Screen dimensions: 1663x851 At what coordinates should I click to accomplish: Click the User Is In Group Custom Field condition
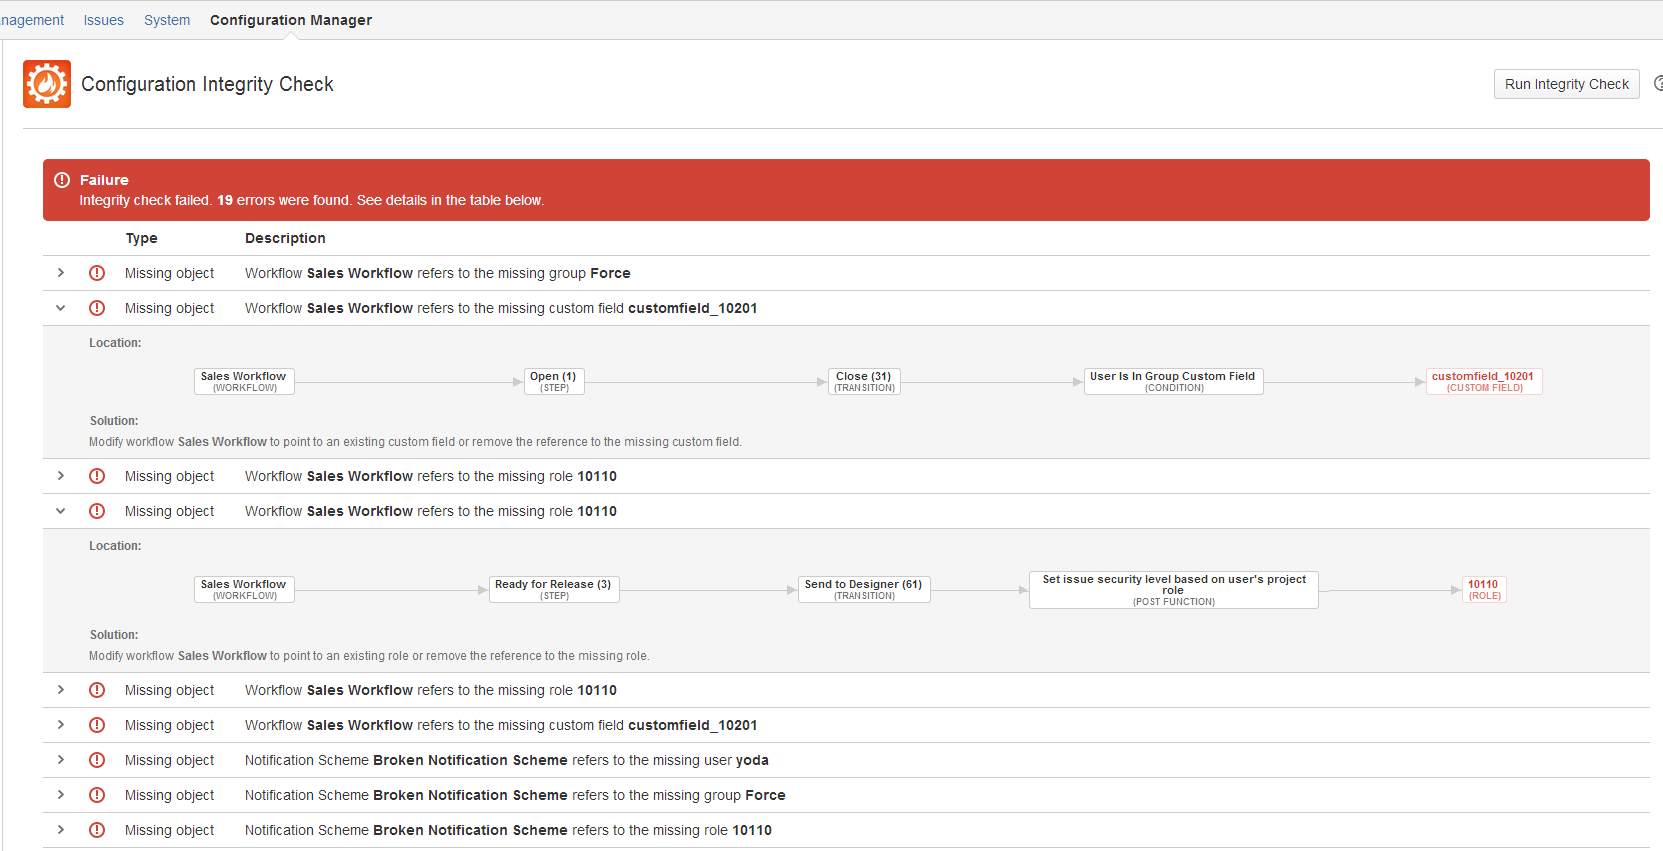pyautogui.click(x=1174, y=382)
